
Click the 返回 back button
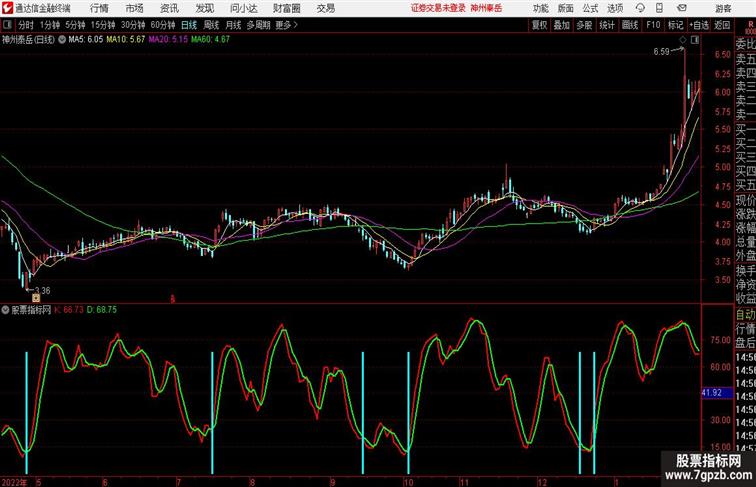722,25
